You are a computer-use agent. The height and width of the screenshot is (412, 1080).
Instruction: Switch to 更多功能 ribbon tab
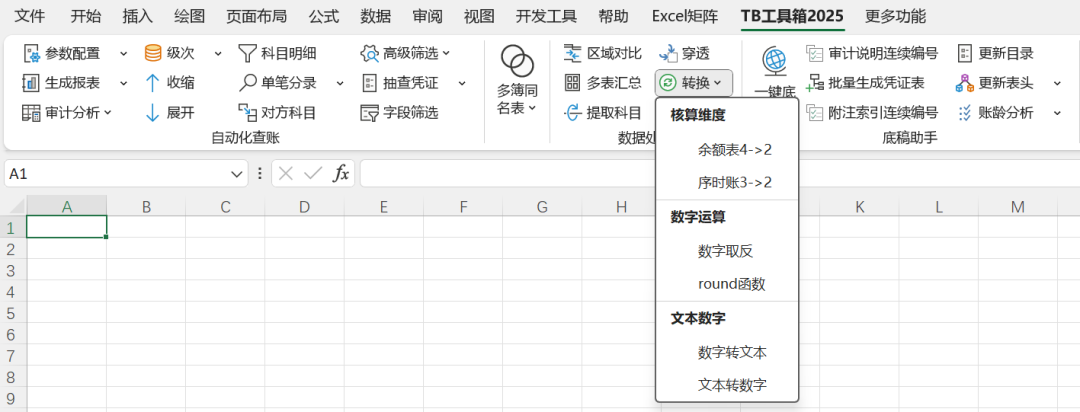click(895, 17)
